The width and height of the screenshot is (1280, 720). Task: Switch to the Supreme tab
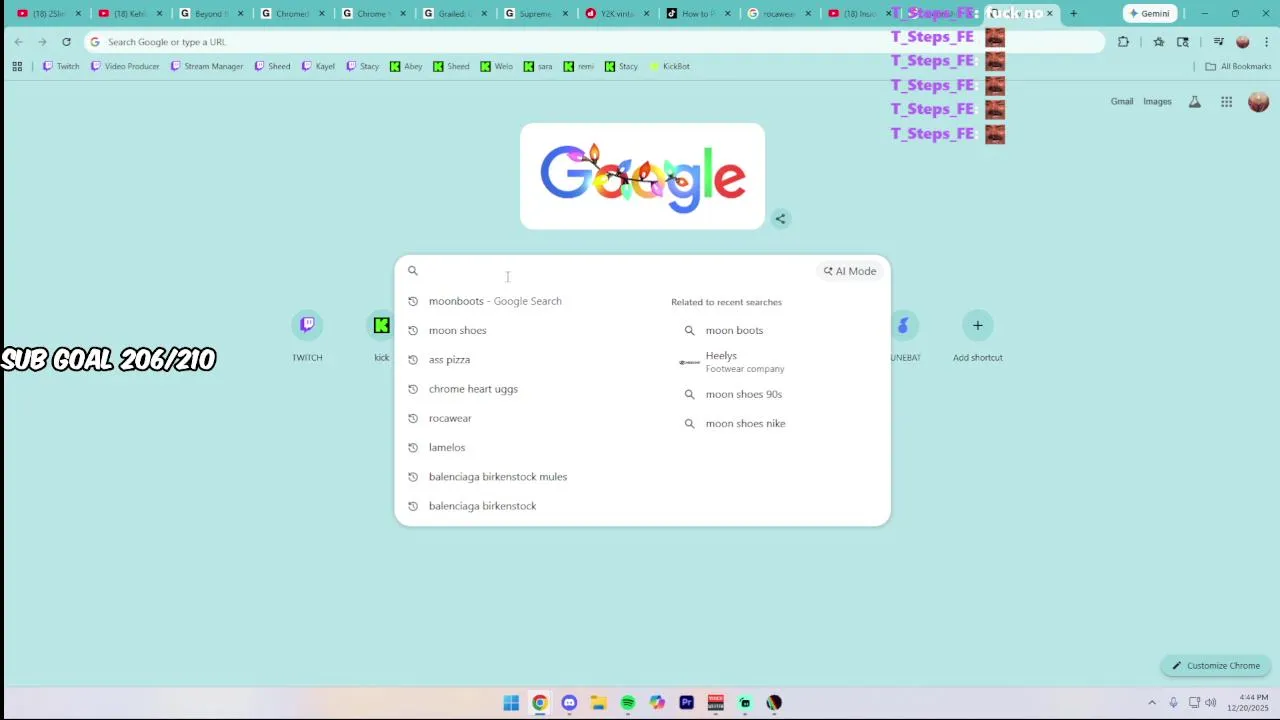coord(535,14)
